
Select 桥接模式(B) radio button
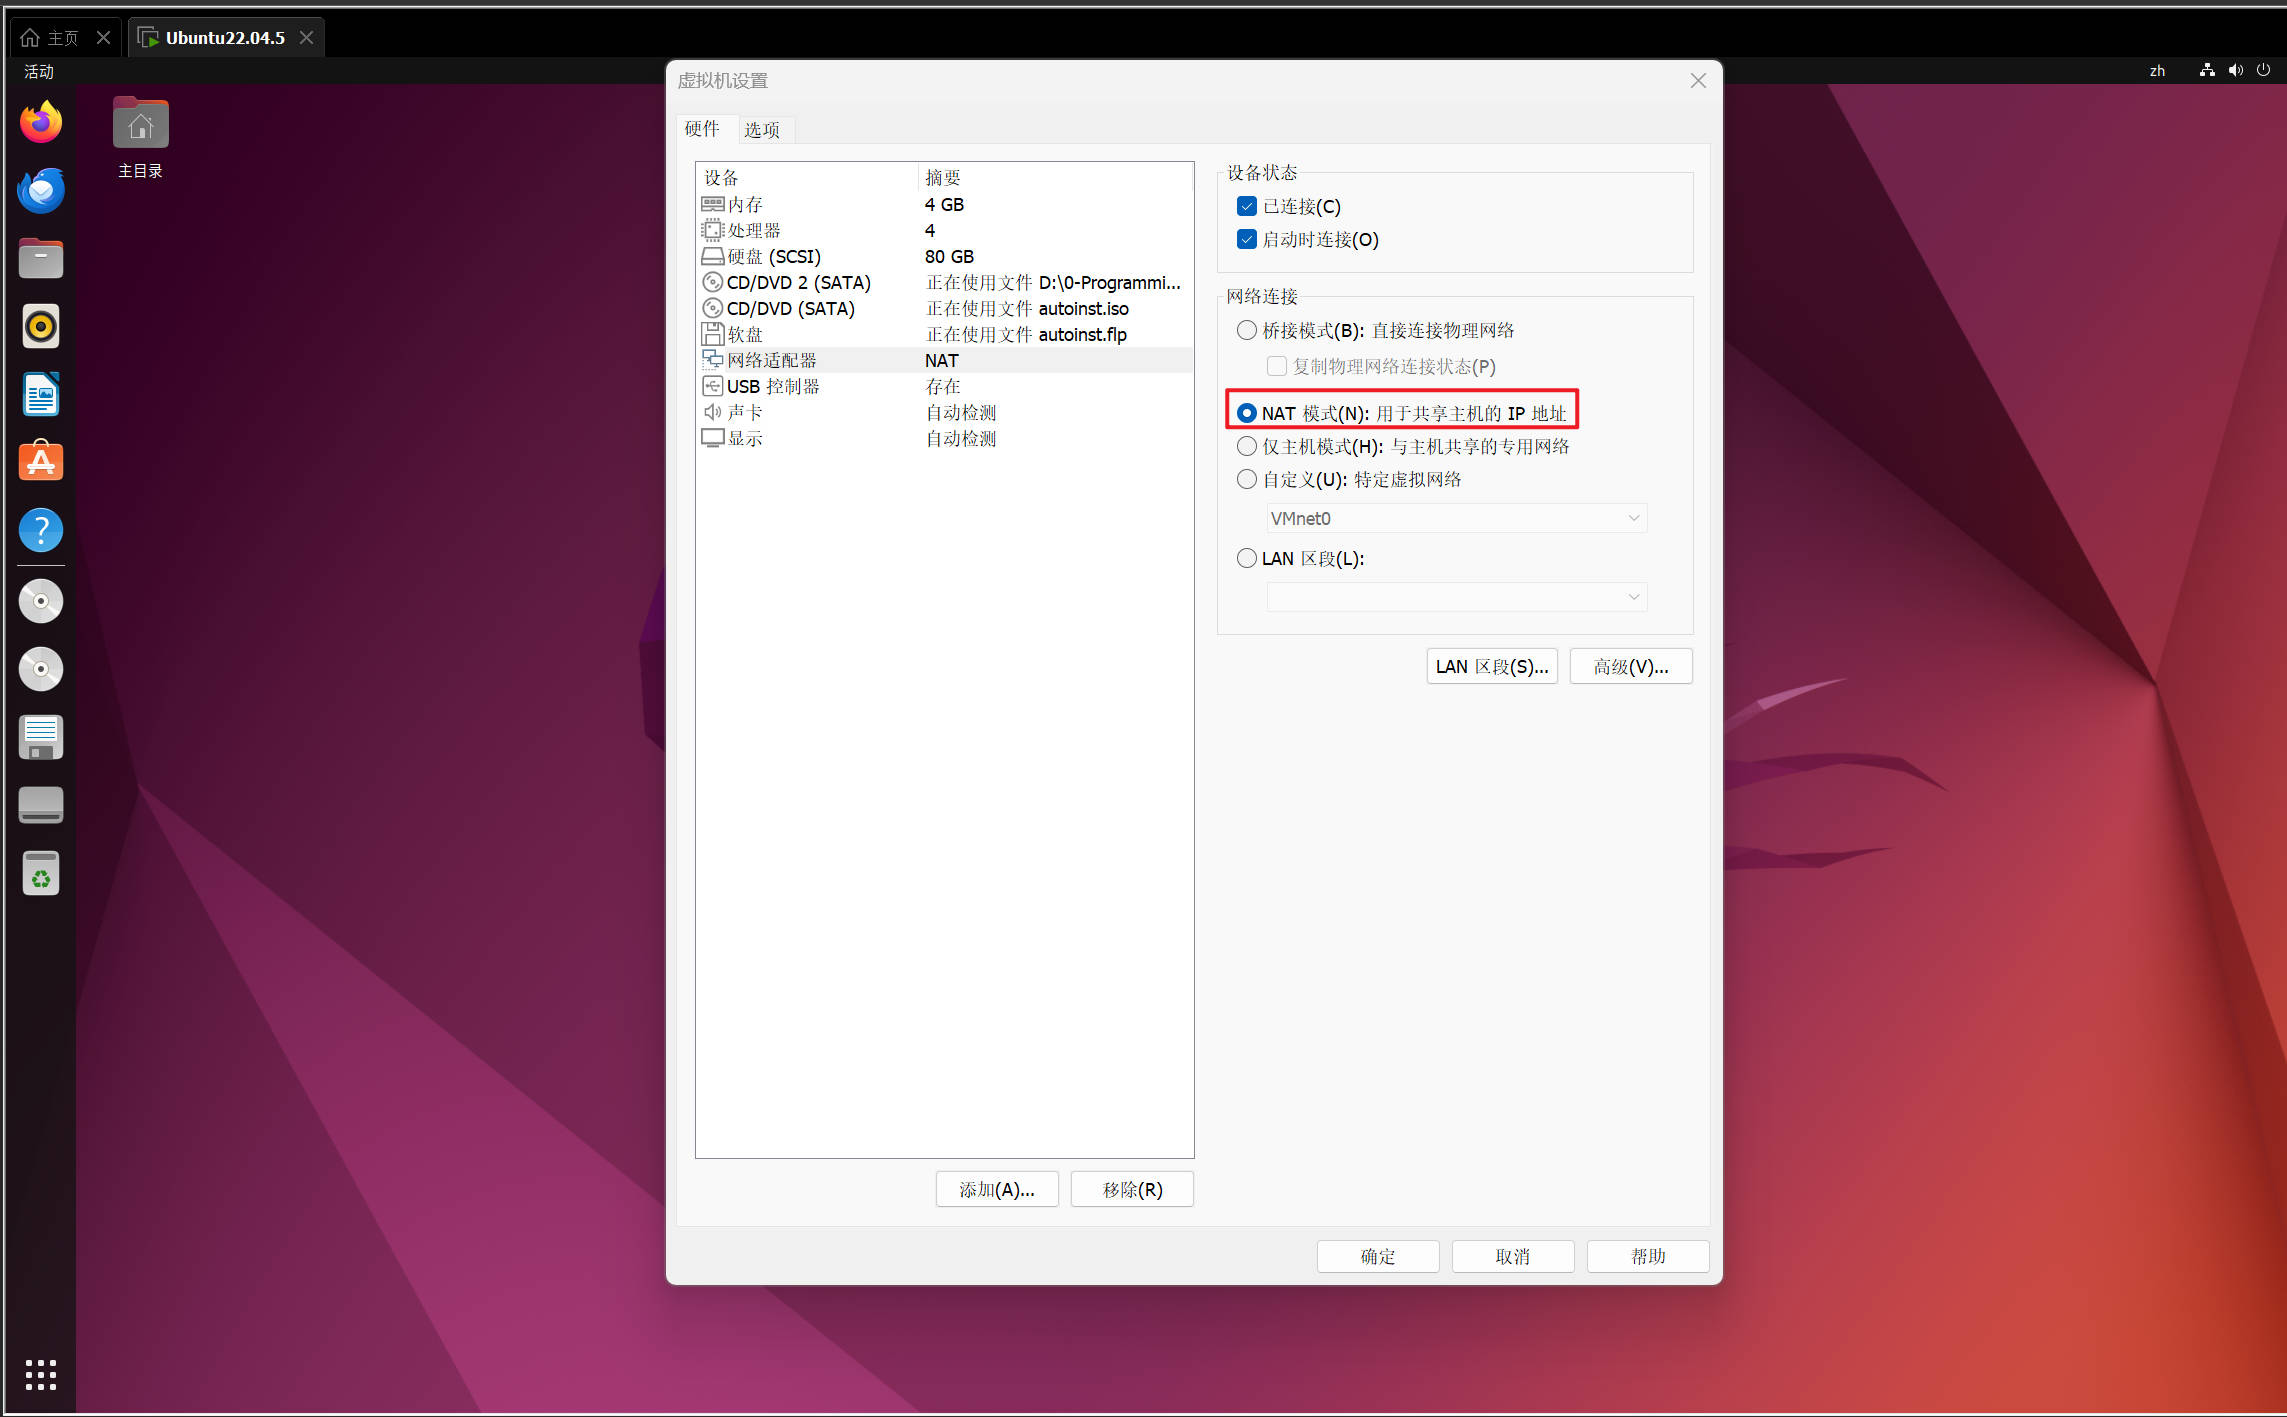pyautogui.click(x=1246, y=330)
